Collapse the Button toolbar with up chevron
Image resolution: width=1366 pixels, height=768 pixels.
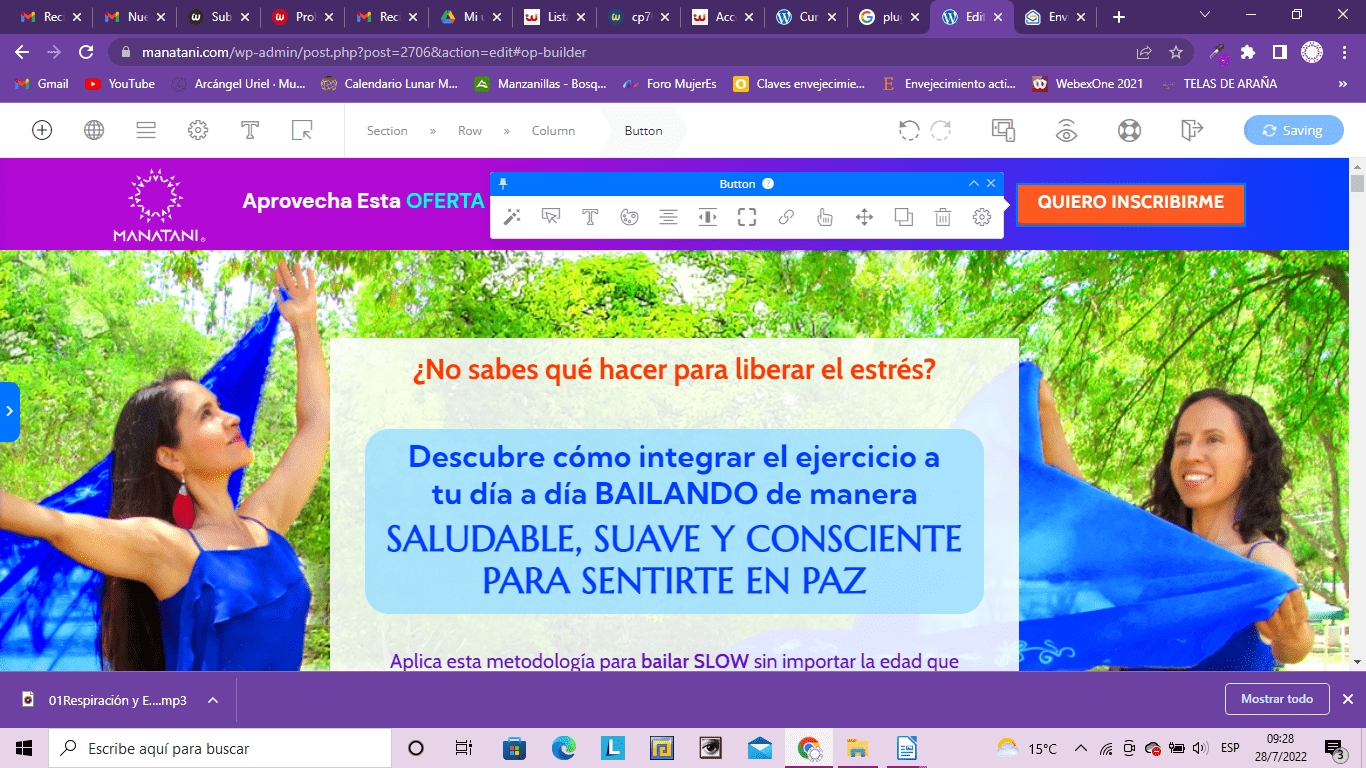click(x=974, y=183)
